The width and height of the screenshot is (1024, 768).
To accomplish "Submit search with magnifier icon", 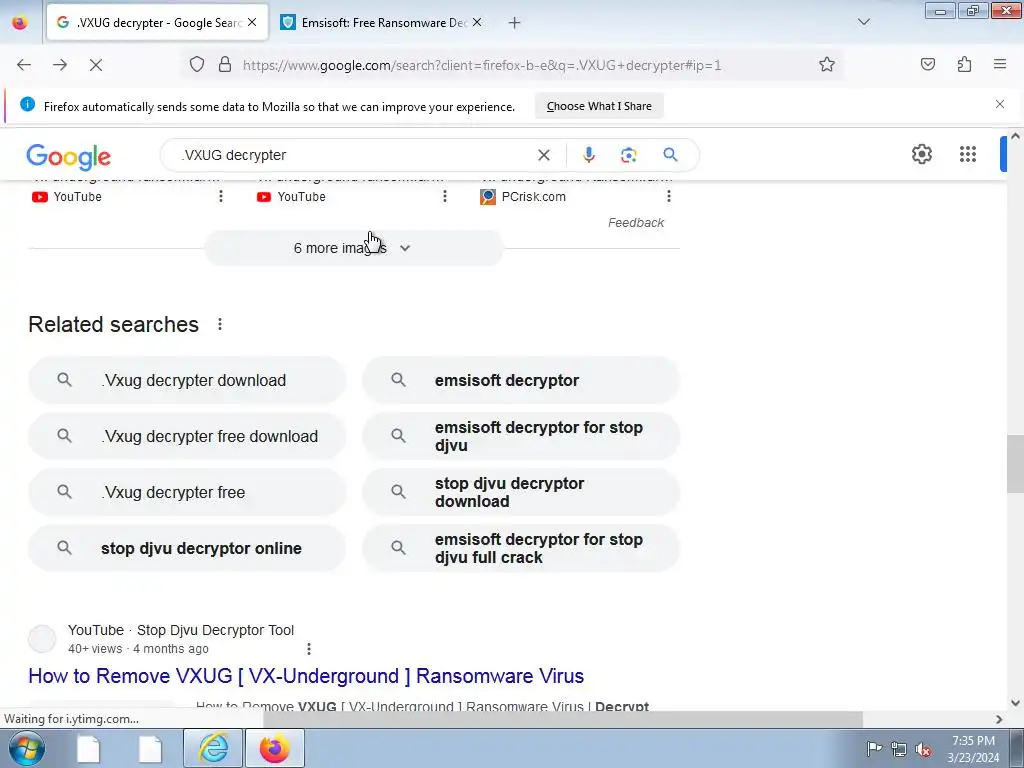I will point(670,155).
